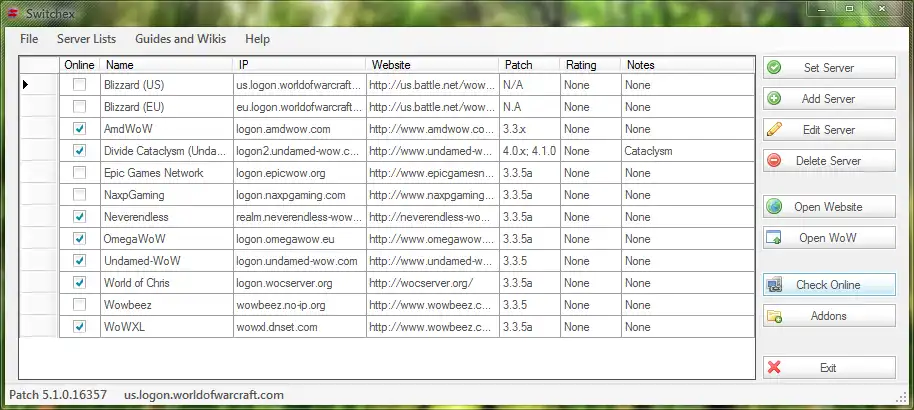Click the '3.3.x' patch cell for AmdWoW

click(x=530, y=129)
